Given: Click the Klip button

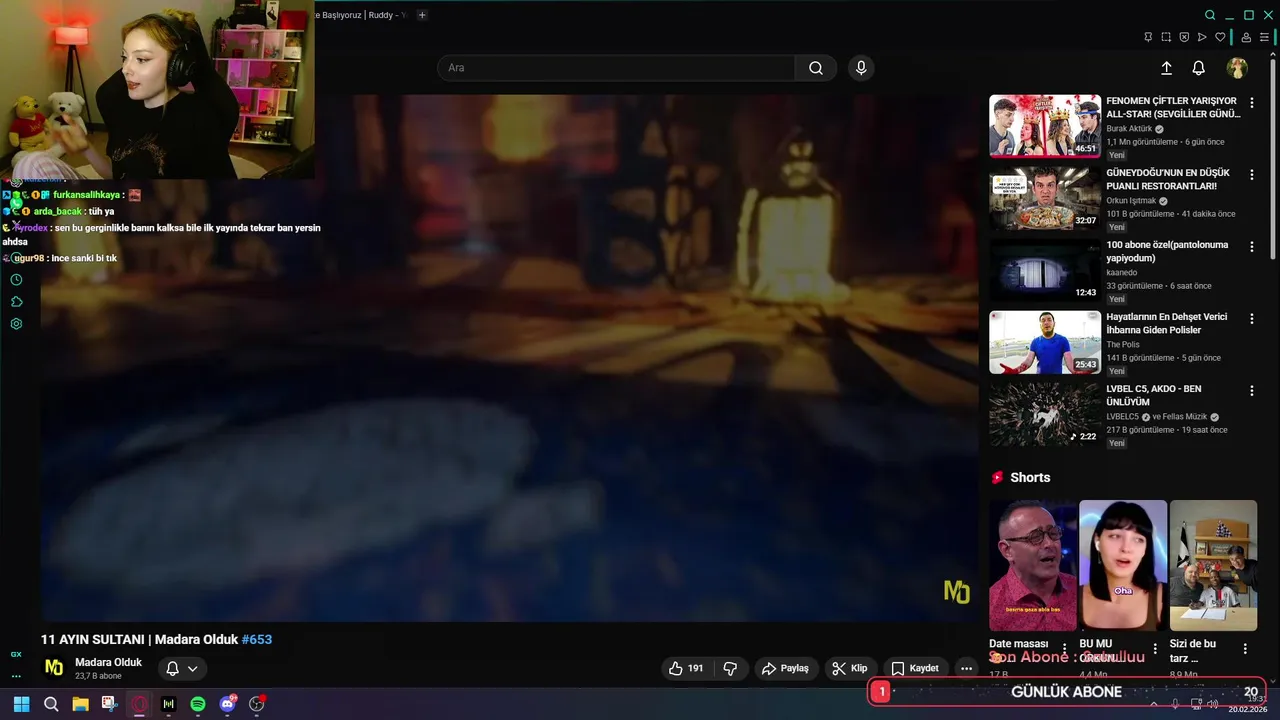Looking at the screenshot, I should pos(851,668).
